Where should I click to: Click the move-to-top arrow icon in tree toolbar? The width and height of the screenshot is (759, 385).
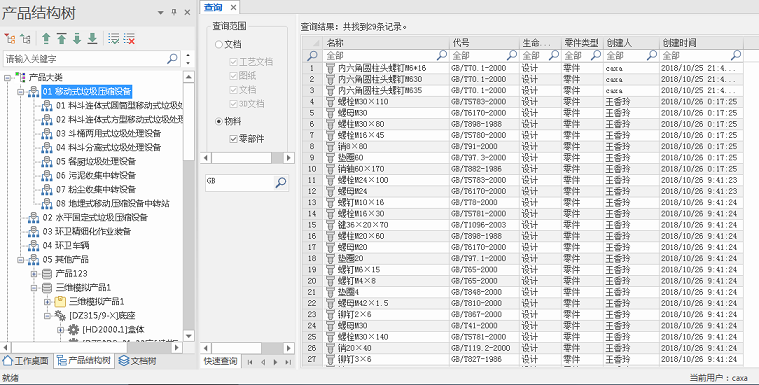pyautogui.click(x=61, y=39)
